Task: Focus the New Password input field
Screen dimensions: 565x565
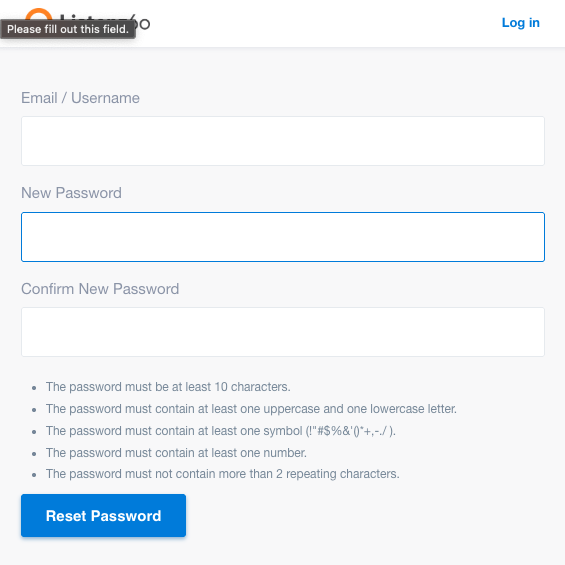Action: pos(283,237)
